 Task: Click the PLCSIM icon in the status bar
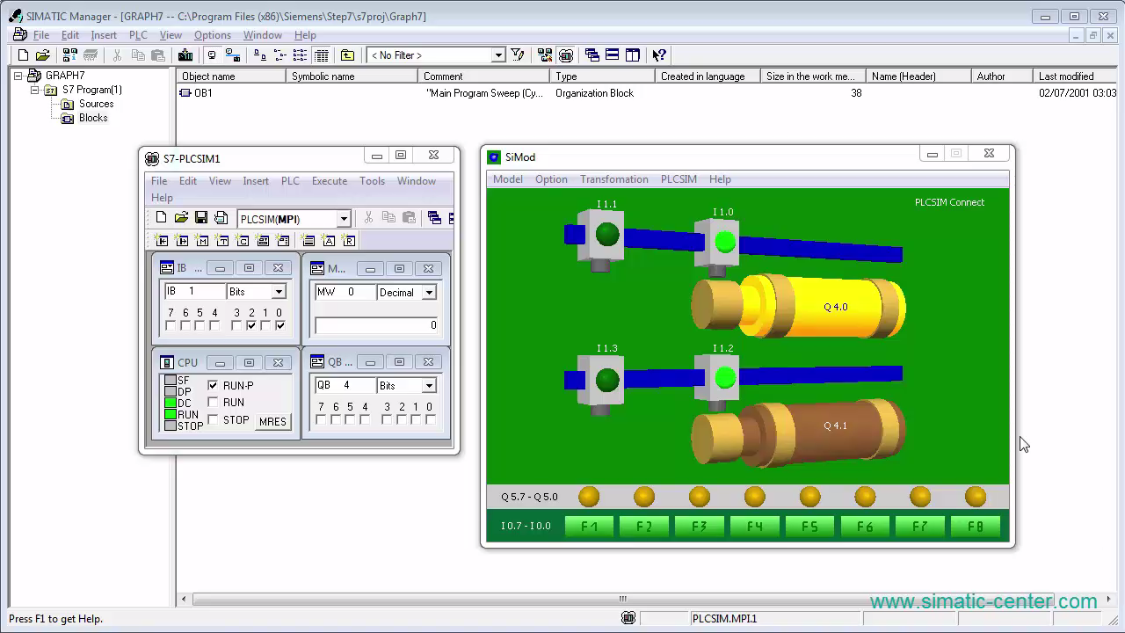pos(629,618)
